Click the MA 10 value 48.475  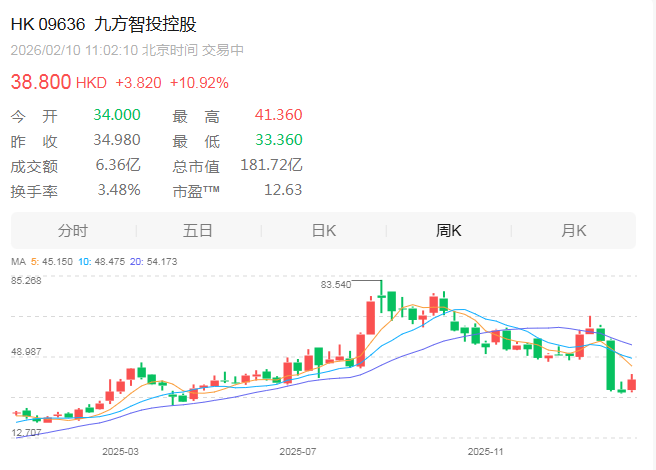110,262
